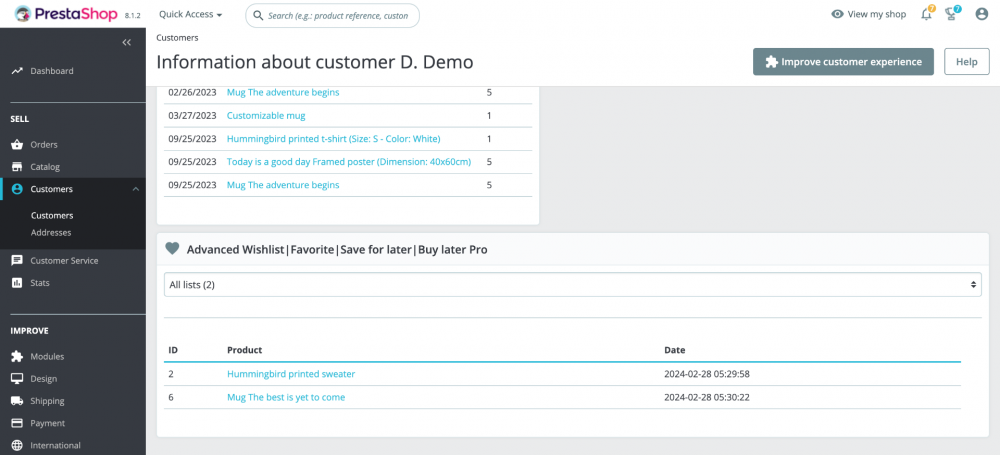Collapse the Customers menu chevron
This screenshot has width=1000, height=455.
(135, 189)
